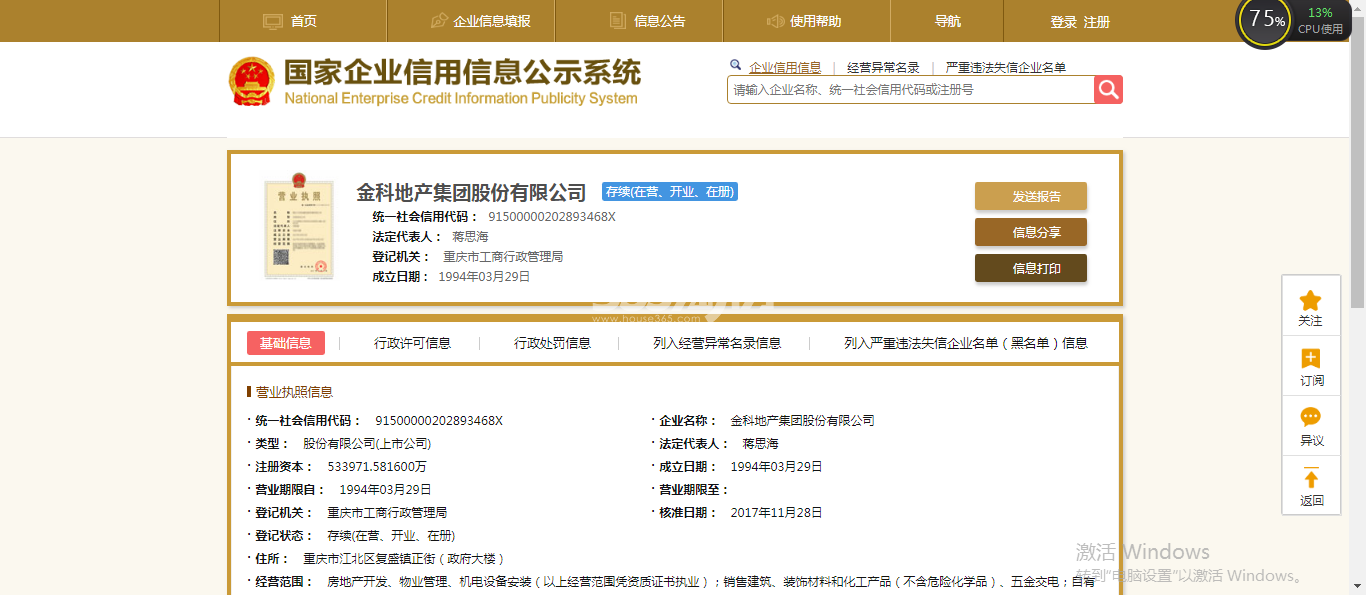Click the 注册 link
The width and height of the screenshot is (1366, 595).
click(1097, 22)
